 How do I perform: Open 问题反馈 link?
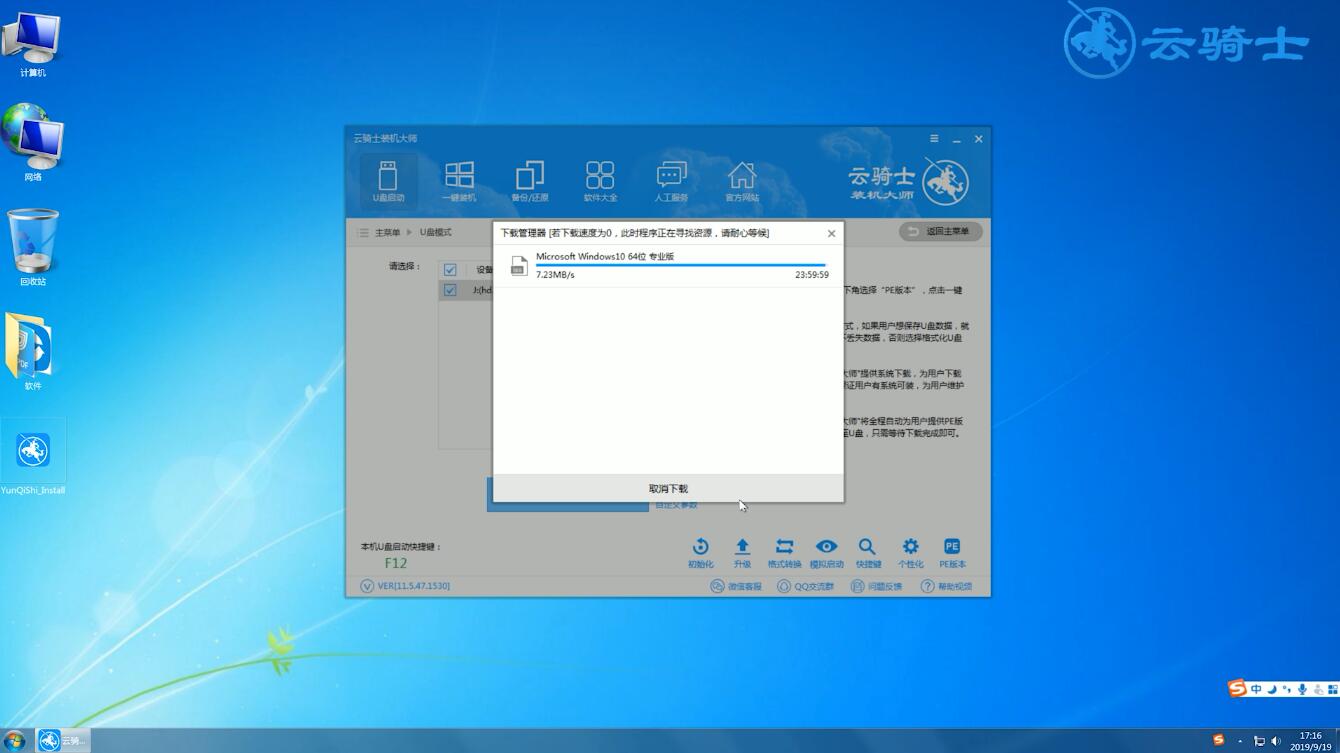coord(877,586)
